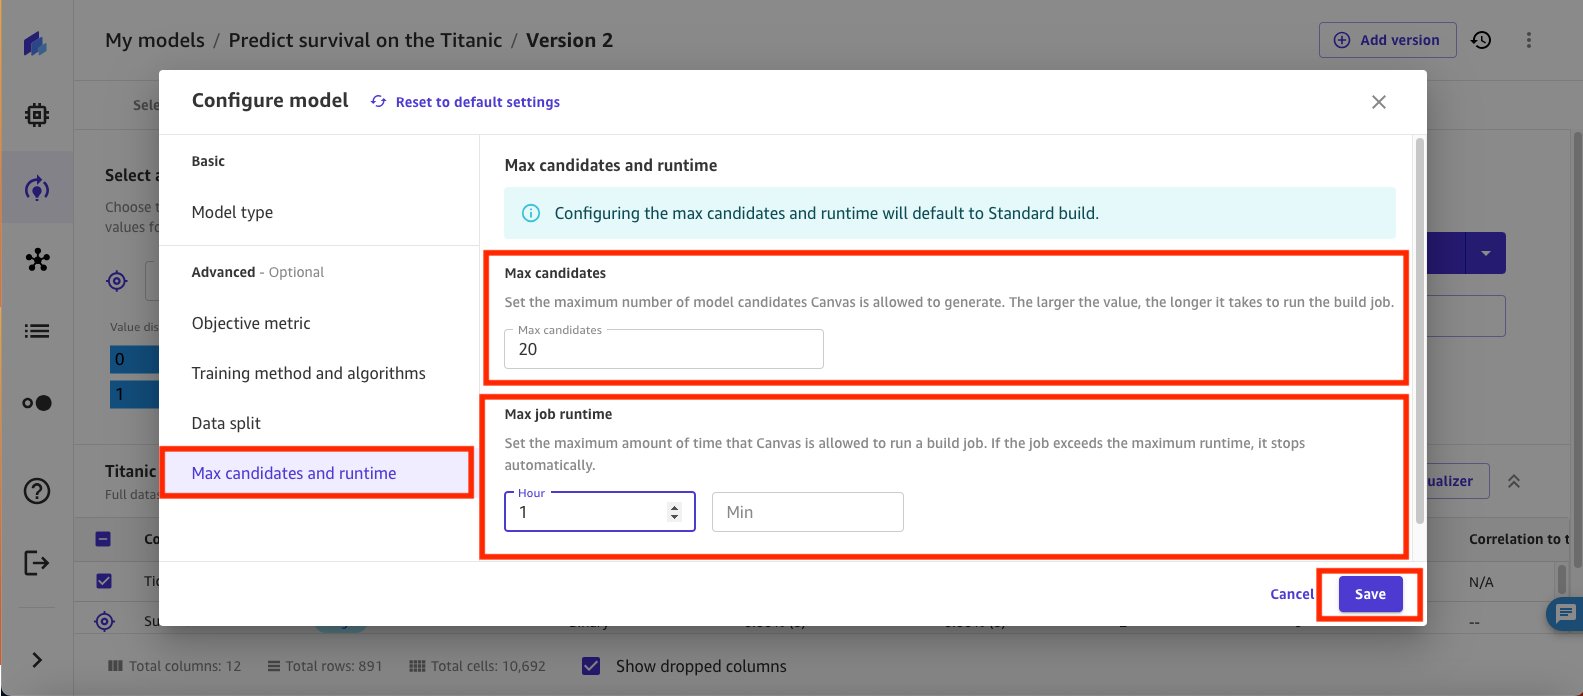Click the info icon in the notice banner

click(531, 213)
